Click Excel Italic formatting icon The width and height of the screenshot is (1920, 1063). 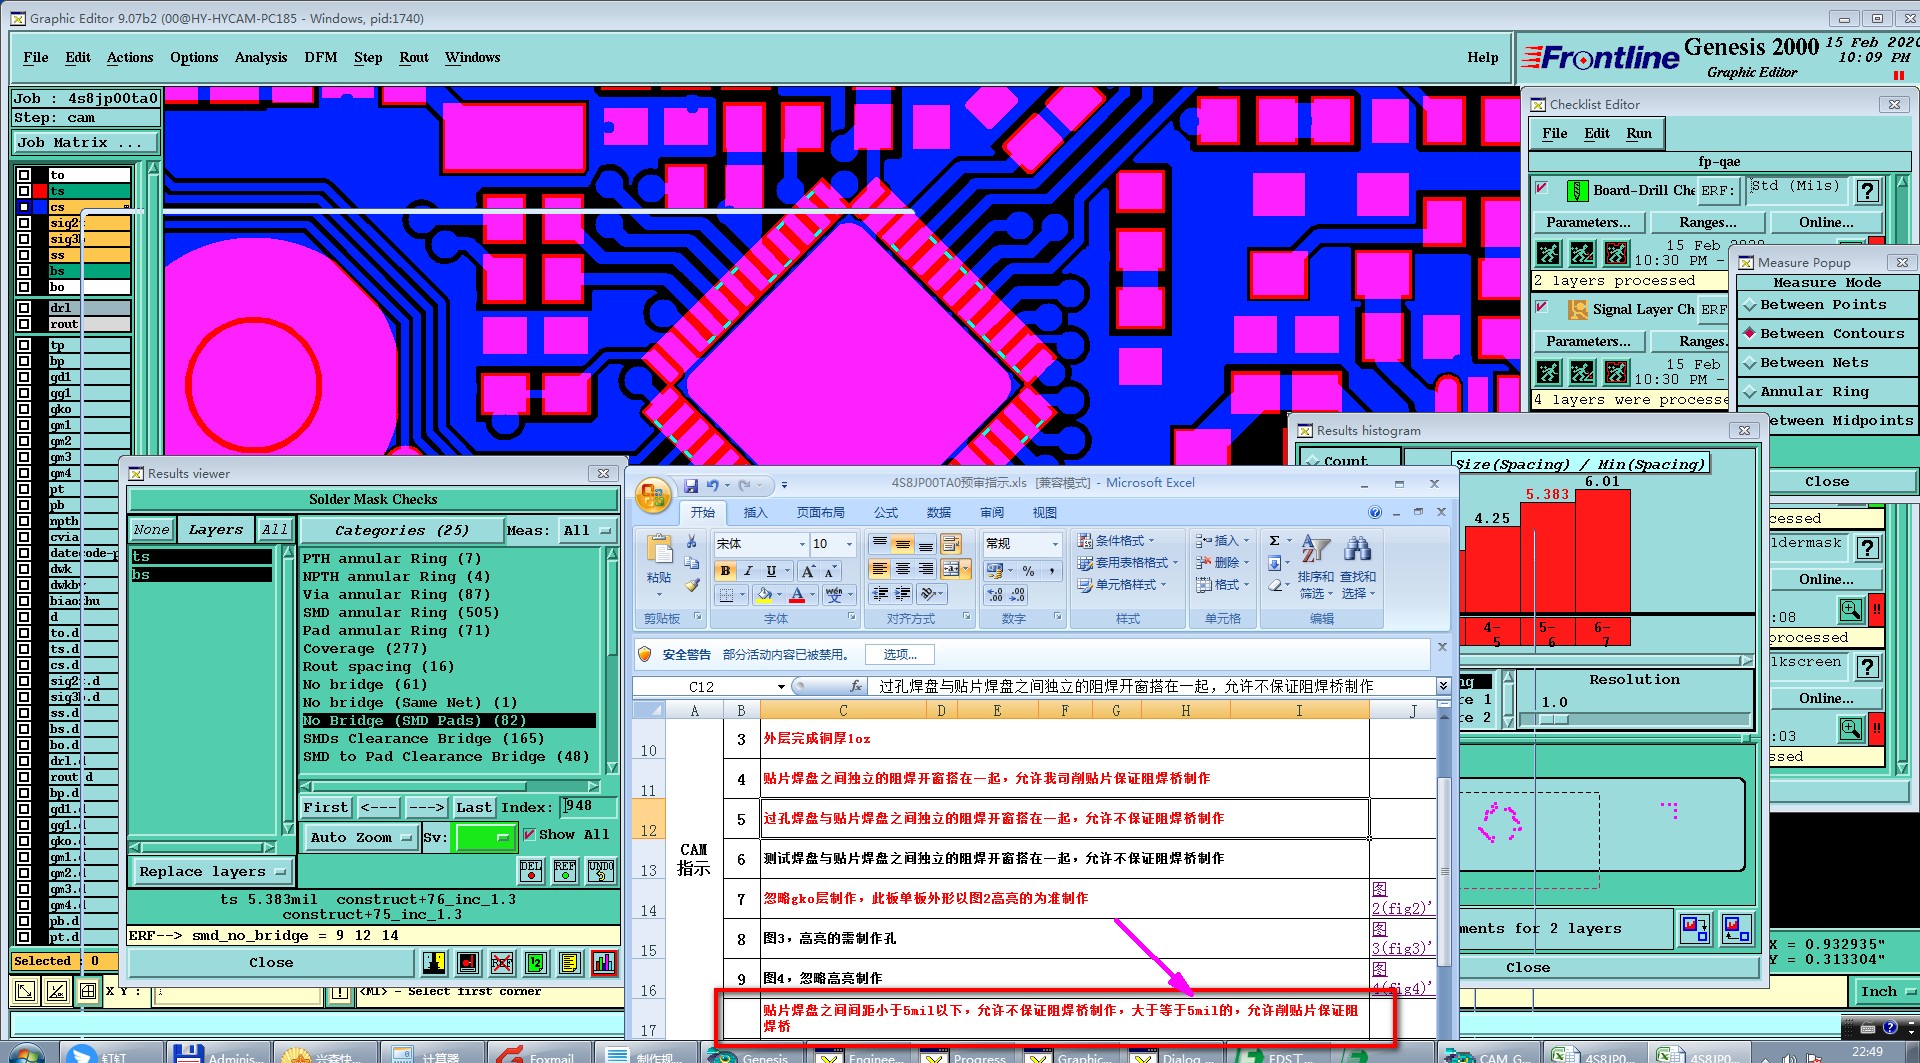(747, 571)
